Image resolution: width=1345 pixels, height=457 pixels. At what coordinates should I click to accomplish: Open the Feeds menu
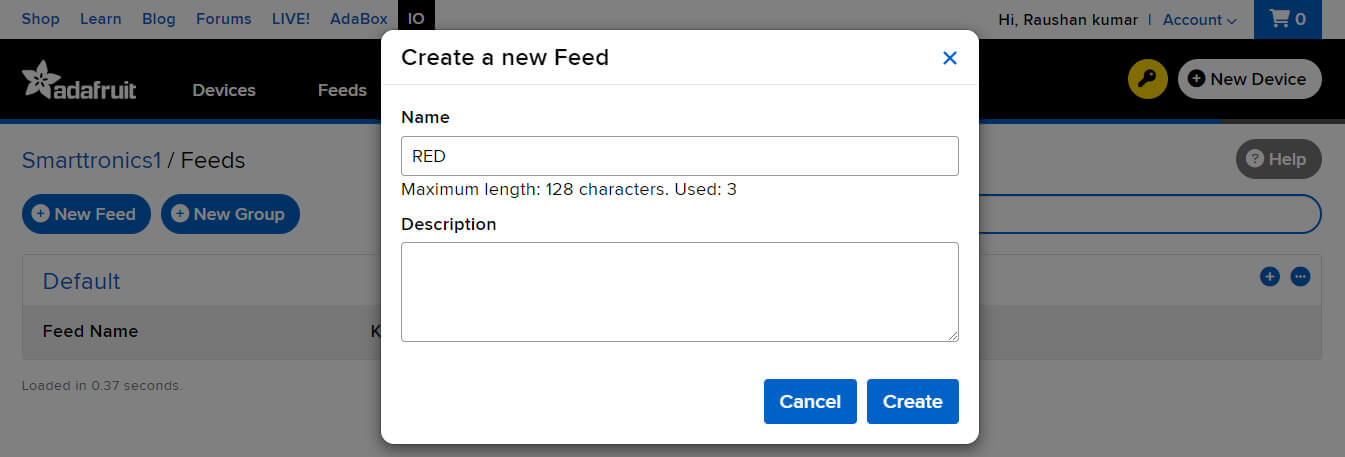click(x=342, y=90)
